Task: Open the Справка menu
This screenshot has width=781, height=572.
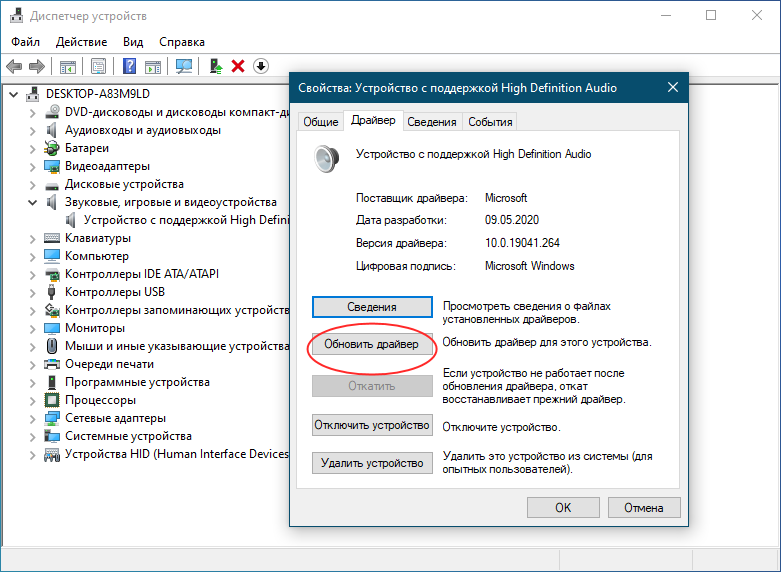Action: (x=182, y=42)
